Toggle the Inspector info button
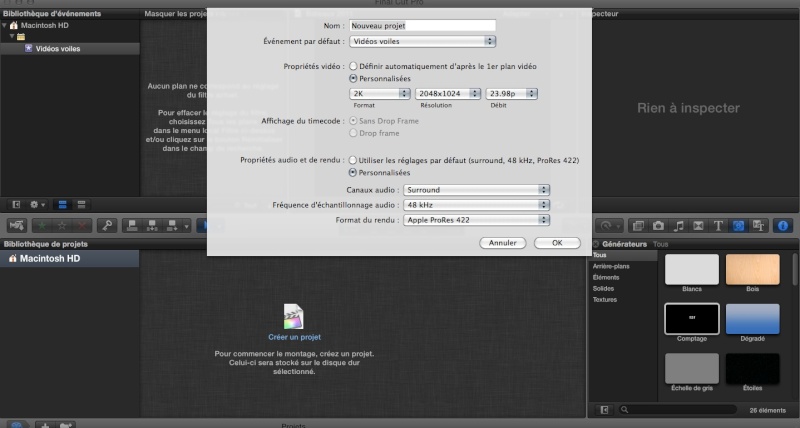The image size is (800, 428). 783,226
